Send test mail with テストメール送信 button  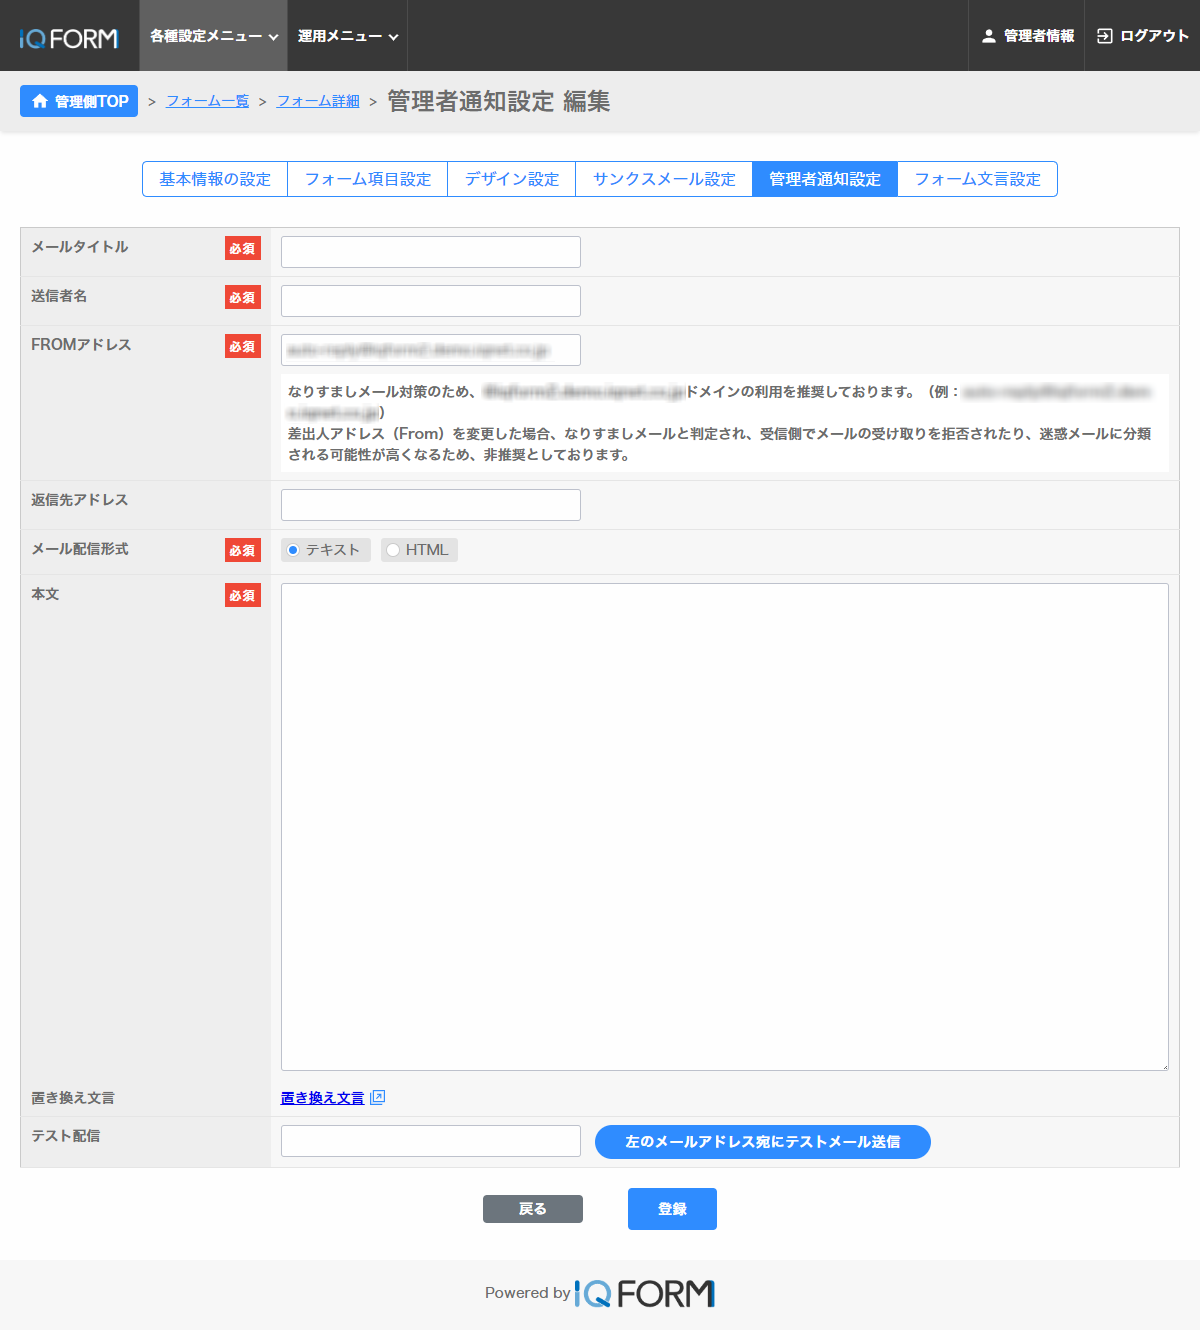[x=762, y=1142]
